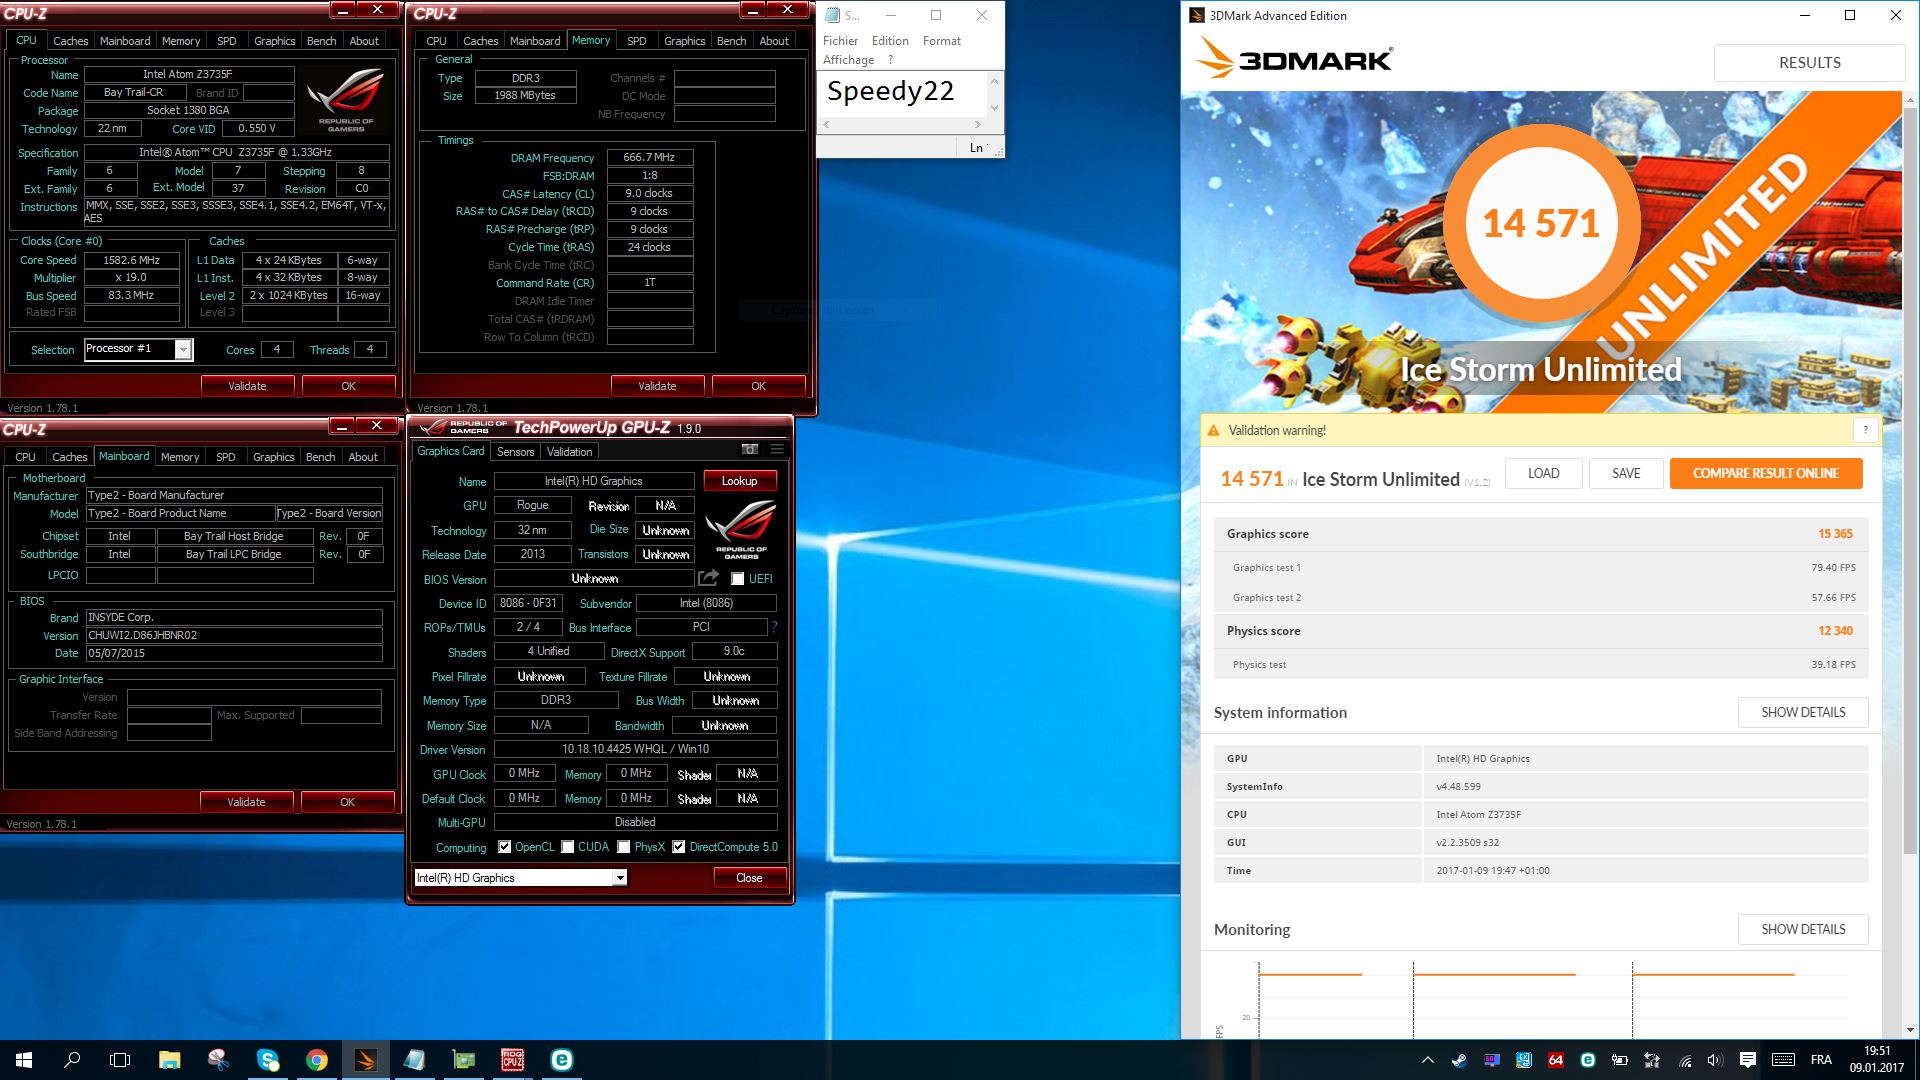
Task: Click the LOAD button in 3DMark
Action: 1543,473
